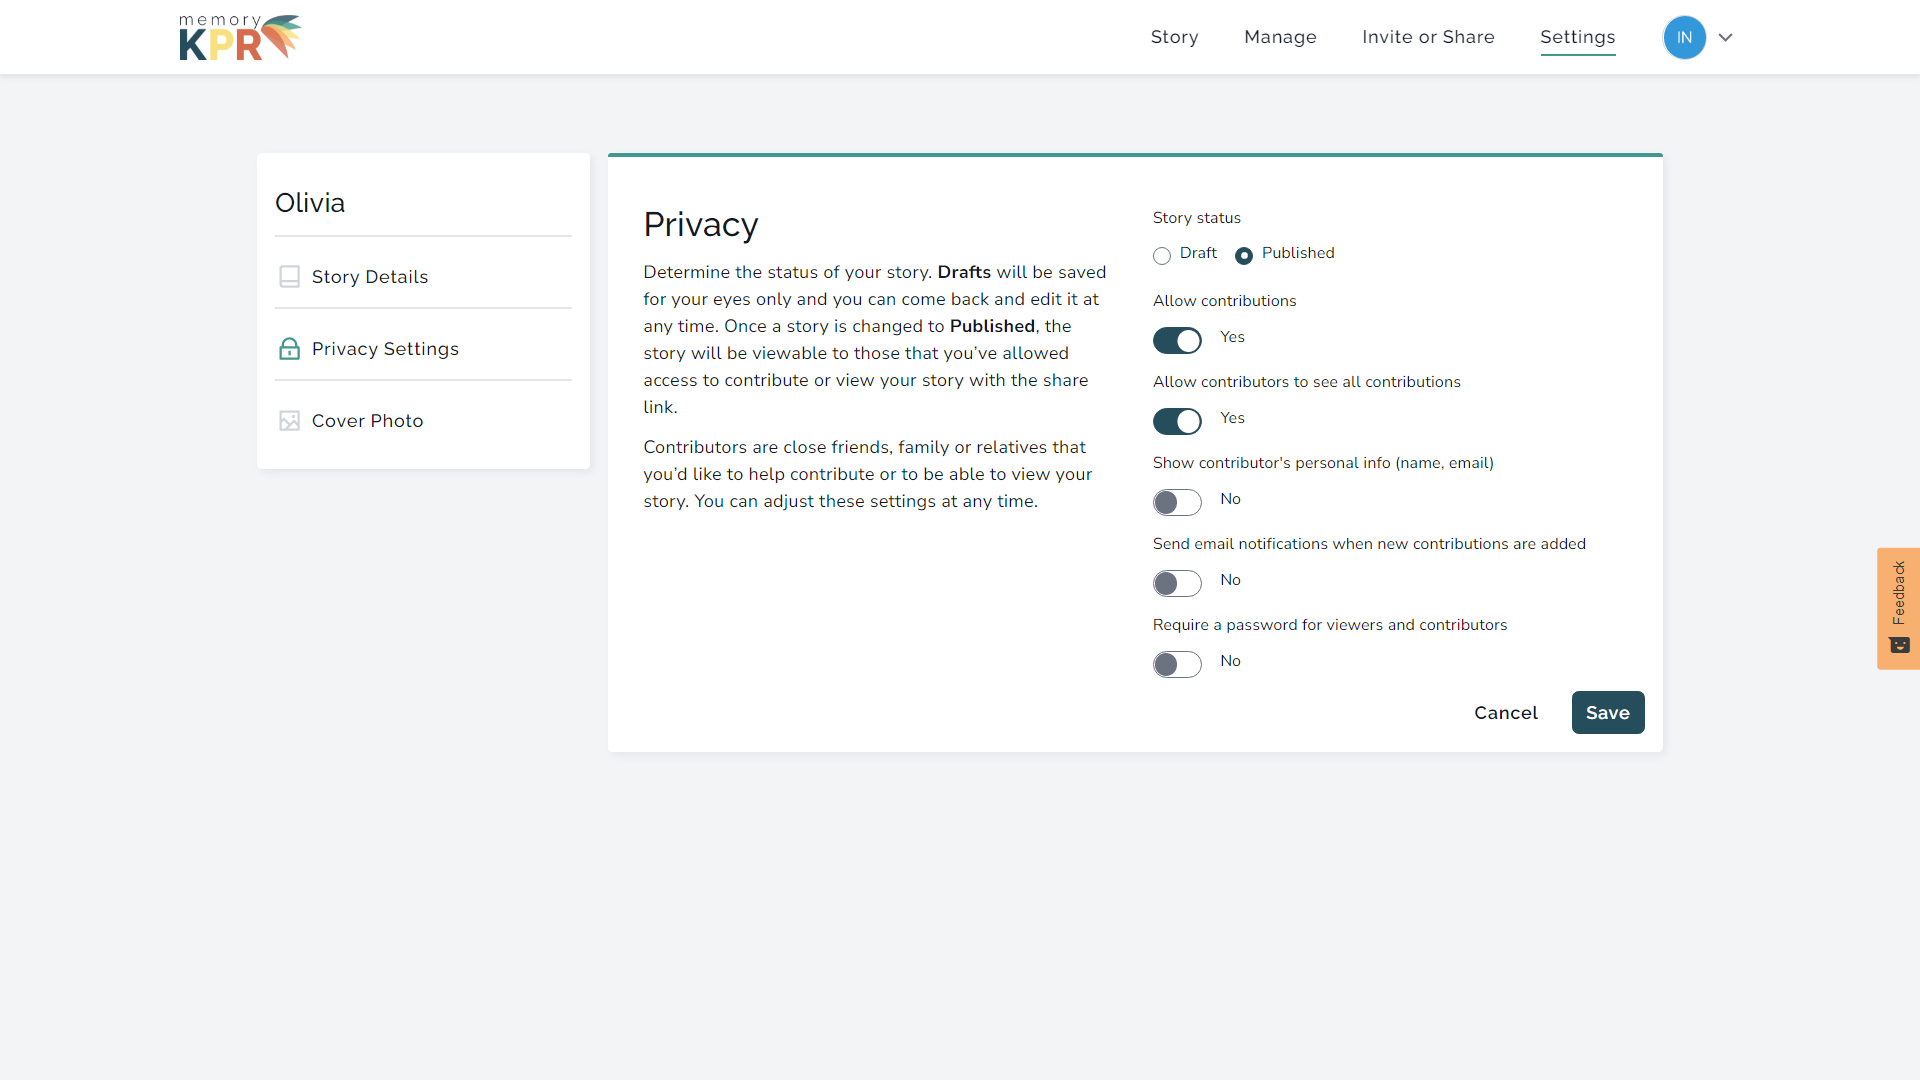Click the Story status label

pyautogui.click(x=1196, y=218)
